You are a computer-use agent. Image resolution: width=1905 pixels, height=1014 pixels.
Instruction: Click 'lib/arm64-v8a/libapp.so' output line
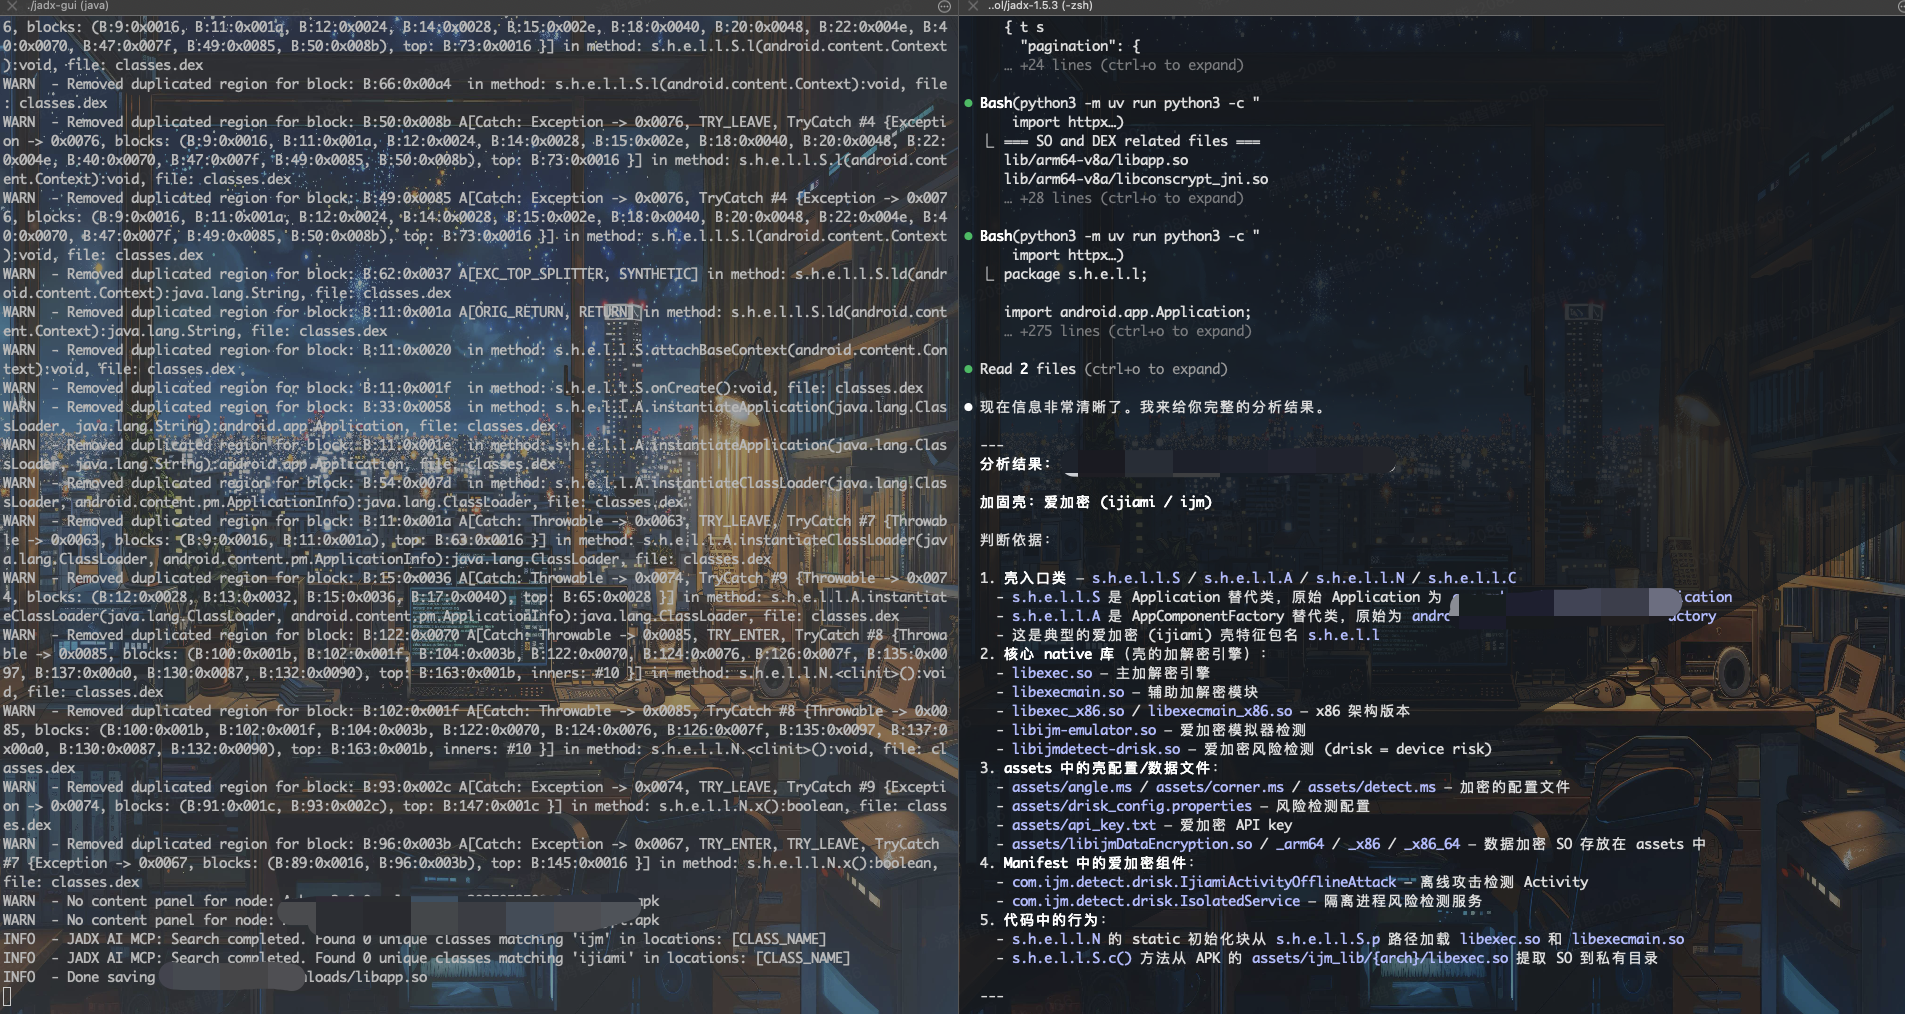pos(1096,160)
